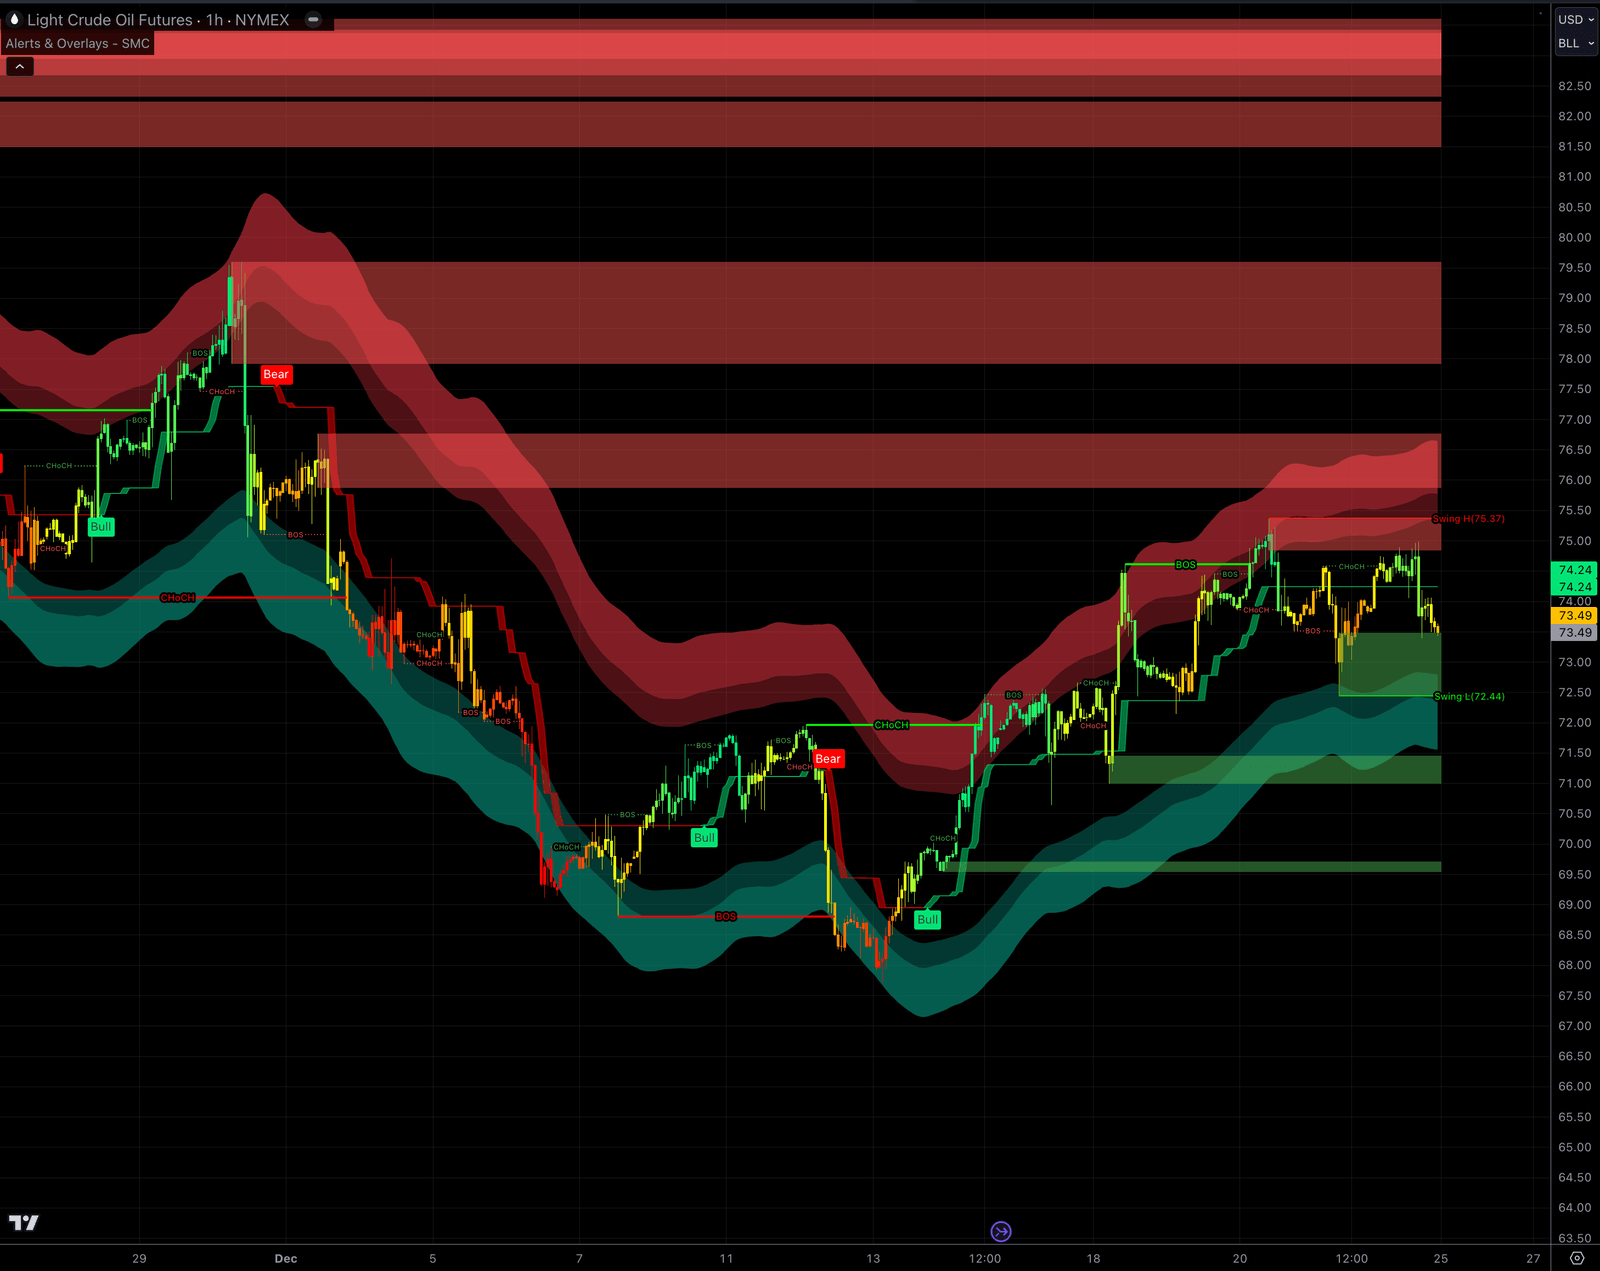
Task: Click the eye/hide pill next to NYMEX title
Action: (x=313, y=19)
